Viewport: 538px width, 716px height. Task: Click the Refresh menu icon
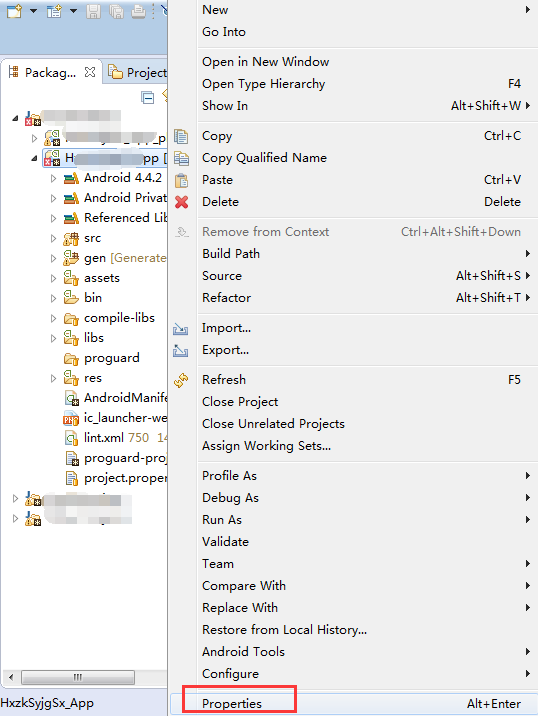pos(181,380)
